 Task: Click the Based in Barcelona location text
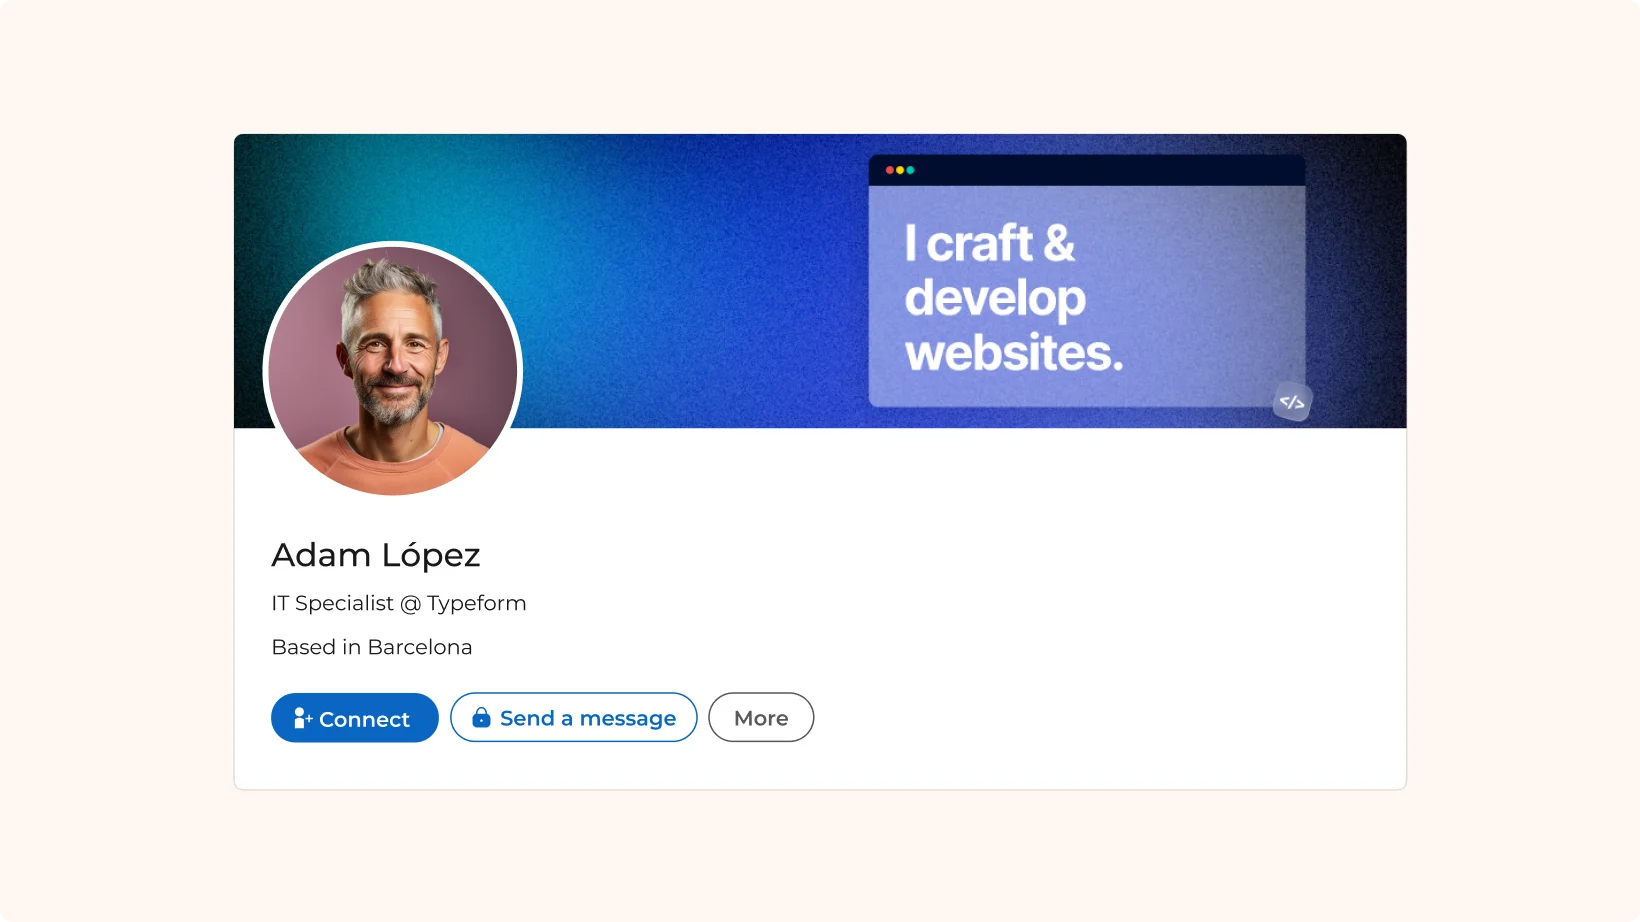click(x=372, y=647)
